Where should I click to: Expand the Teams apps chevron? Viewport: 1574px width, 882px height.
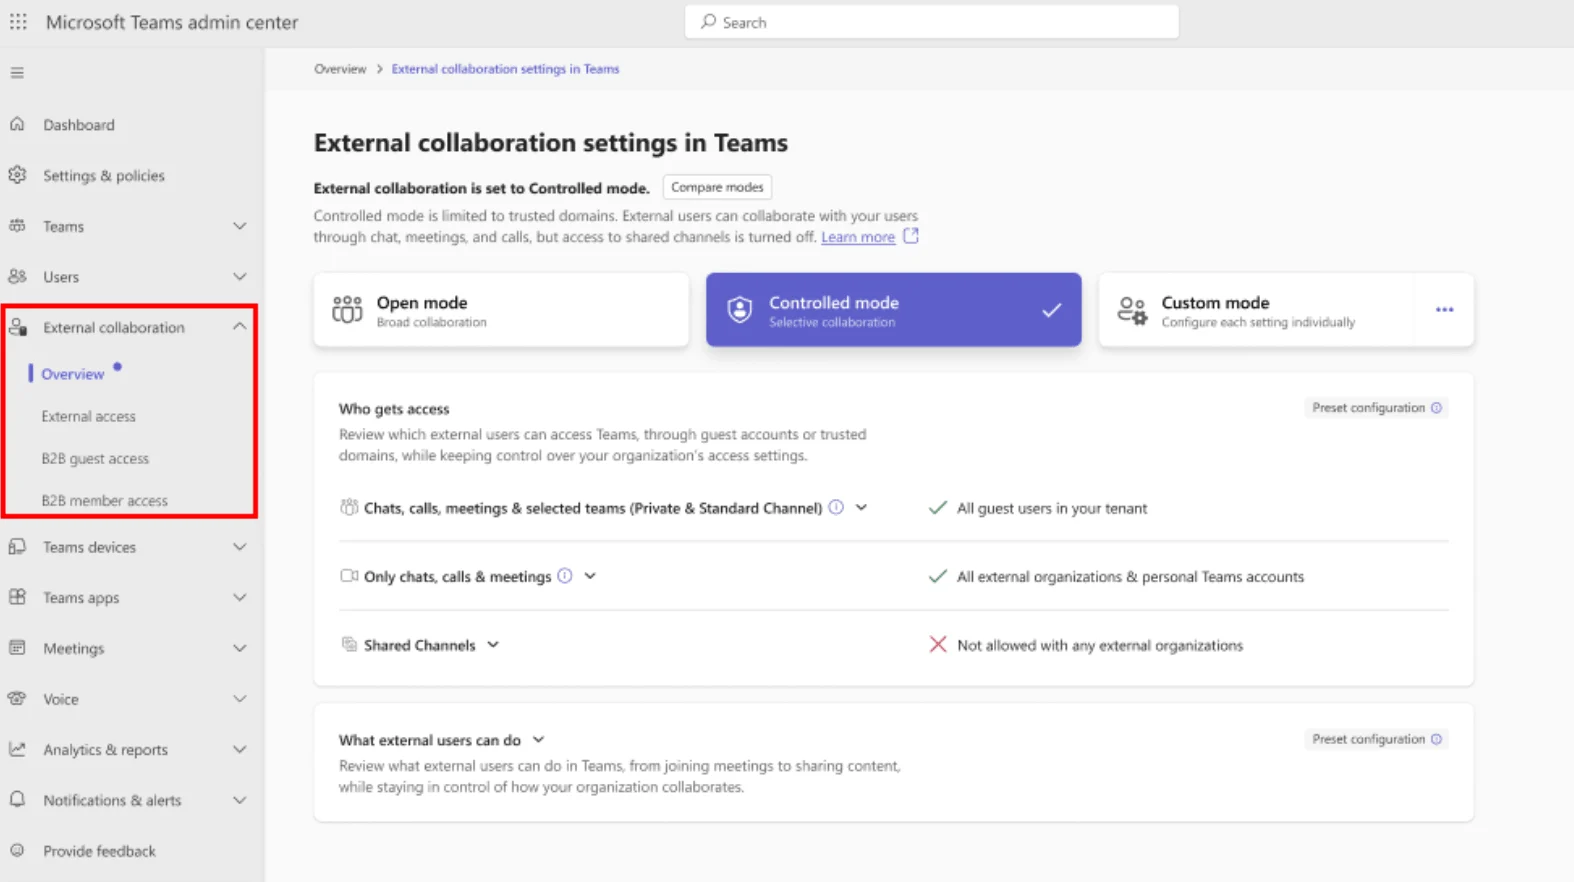[240, 597]
